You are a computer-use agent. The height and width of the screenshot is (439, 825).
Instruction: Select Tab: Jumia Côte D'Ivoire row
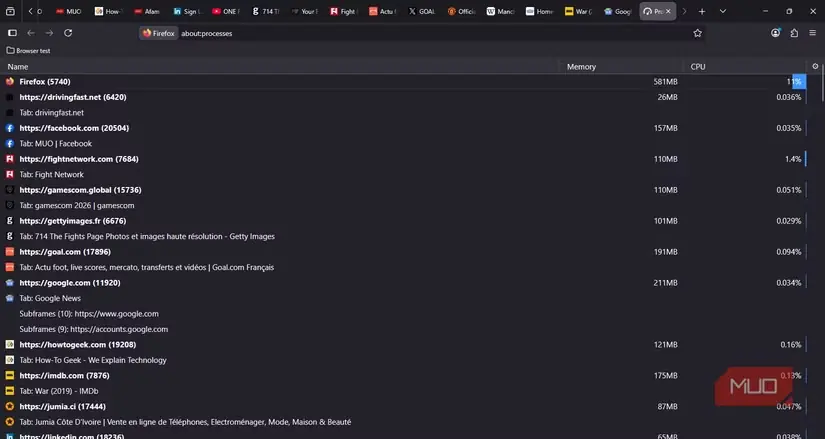tap(405, 422)
